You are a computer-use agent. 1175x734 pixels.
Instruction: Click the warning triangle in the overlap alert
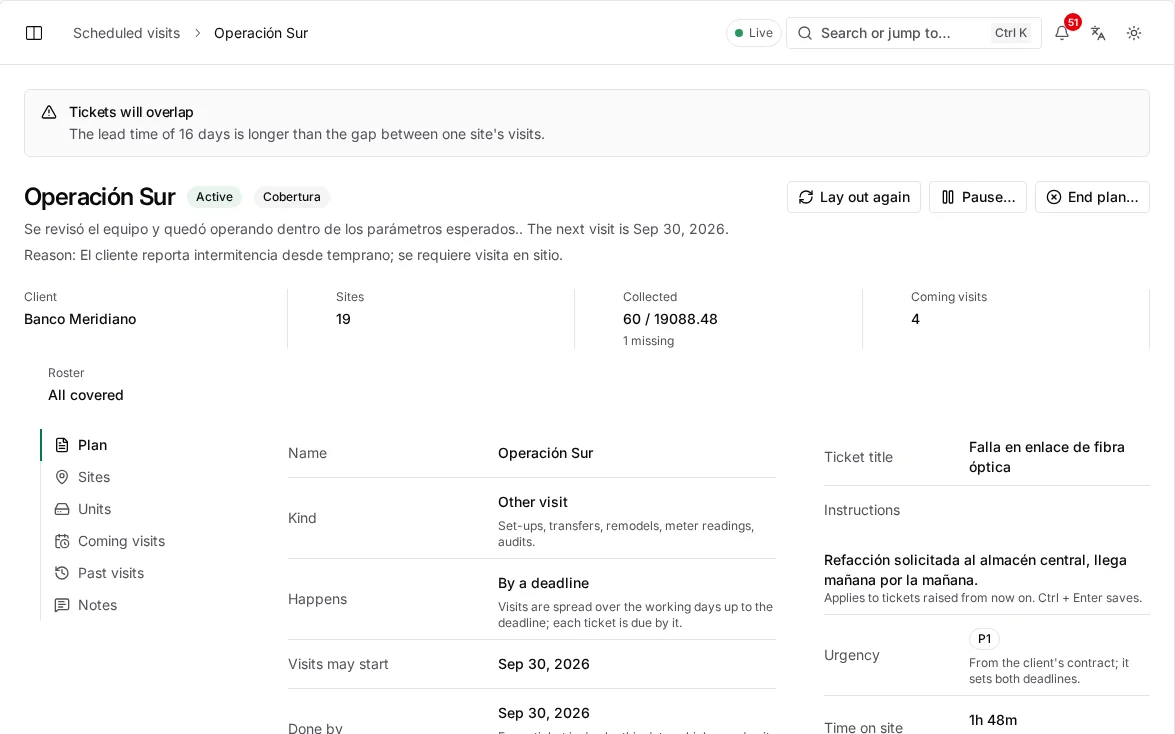tap(49, 112)
